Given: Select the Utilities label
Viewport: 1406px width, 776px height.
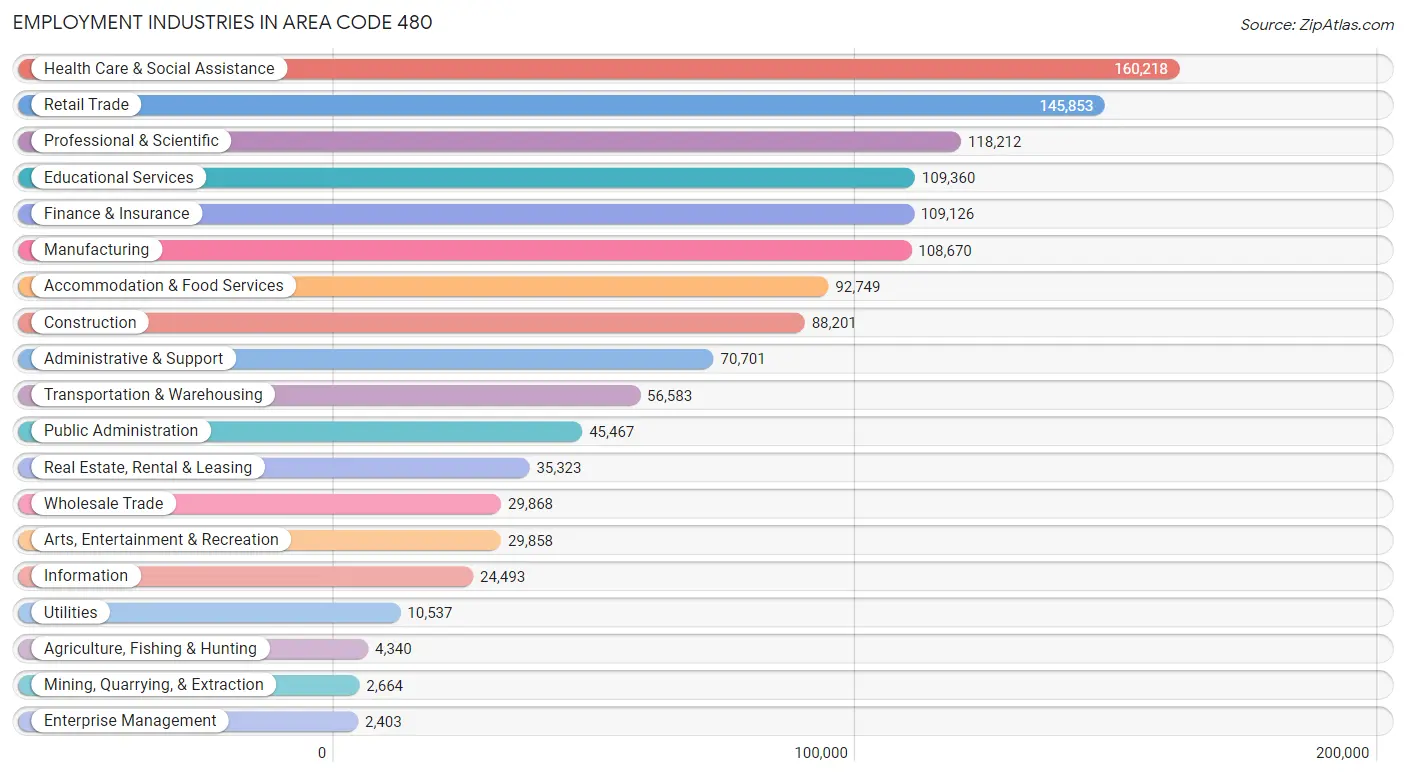Looking at the screenshot, I should coord(71,612).
